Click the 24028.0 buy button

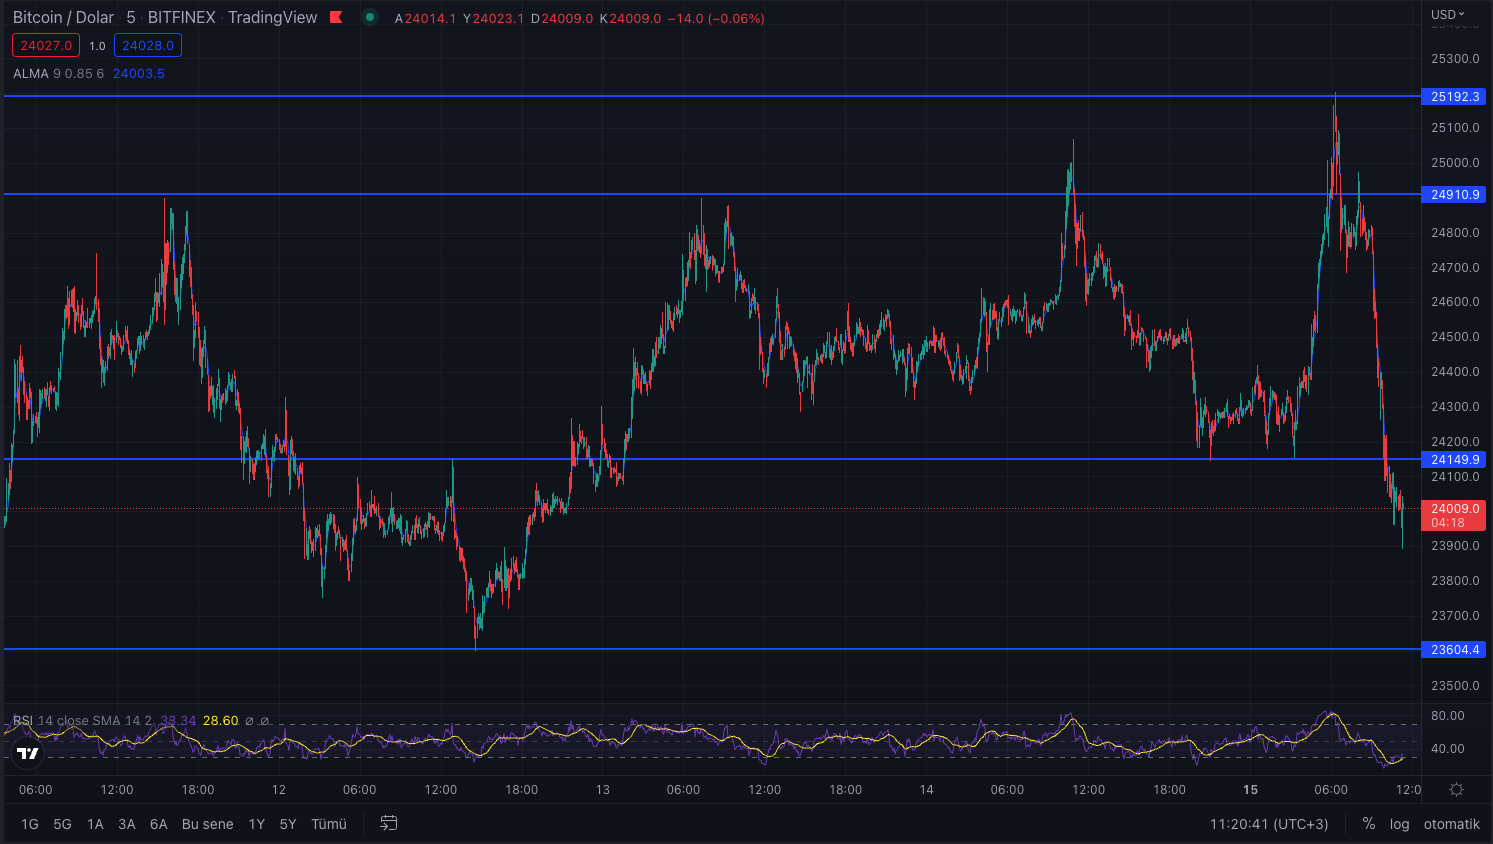click(x=148, y=45)
